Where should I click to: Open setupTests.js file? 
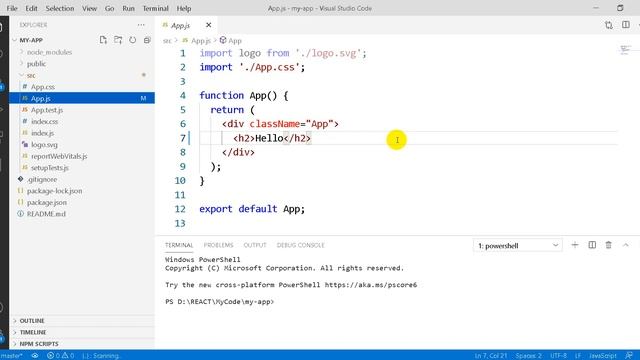pyautogui.click(x=50, y=168)
